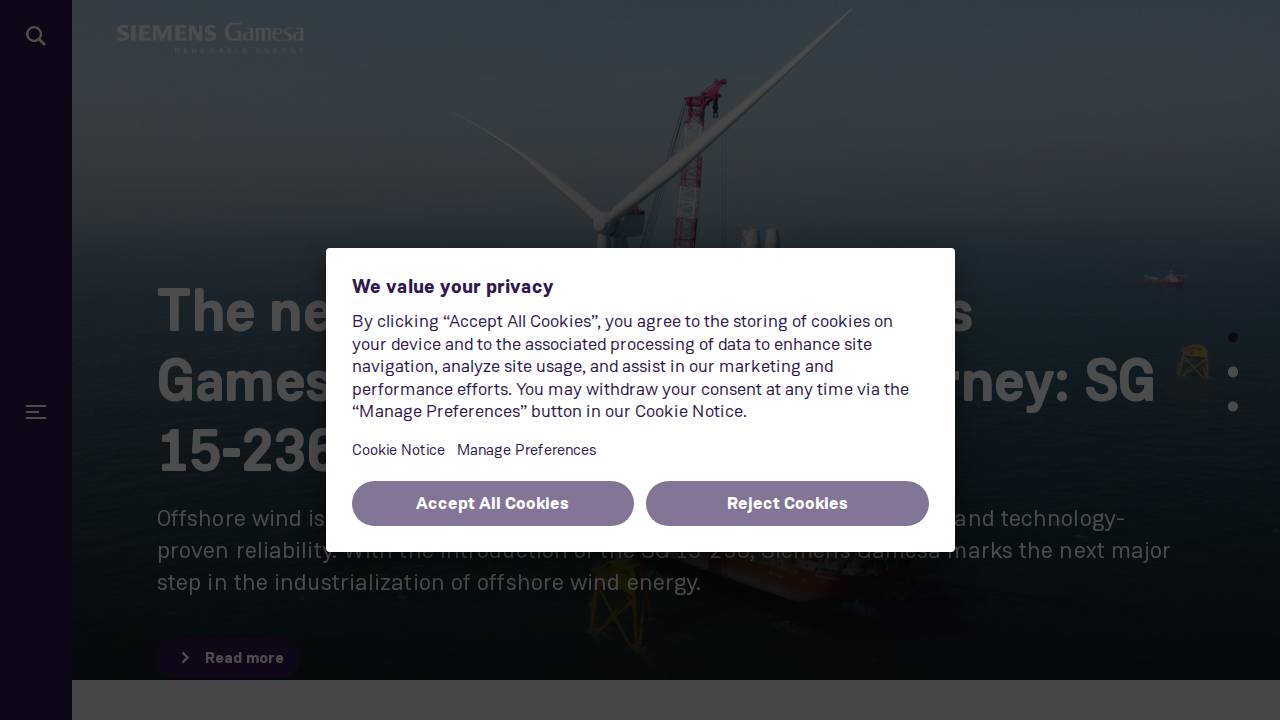Screen dimensions: 1280x720
Task: Click the cookie consent explanation text
Action: pos(630,366)
